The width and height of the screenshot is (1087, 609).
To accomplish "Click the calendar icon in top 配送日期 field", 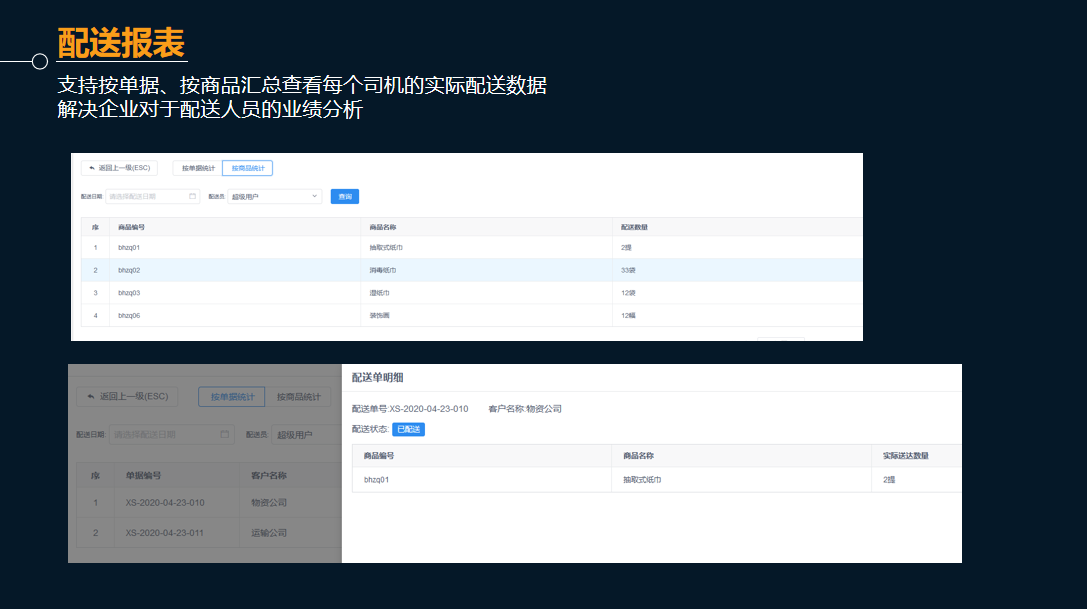I will point(193,196).
